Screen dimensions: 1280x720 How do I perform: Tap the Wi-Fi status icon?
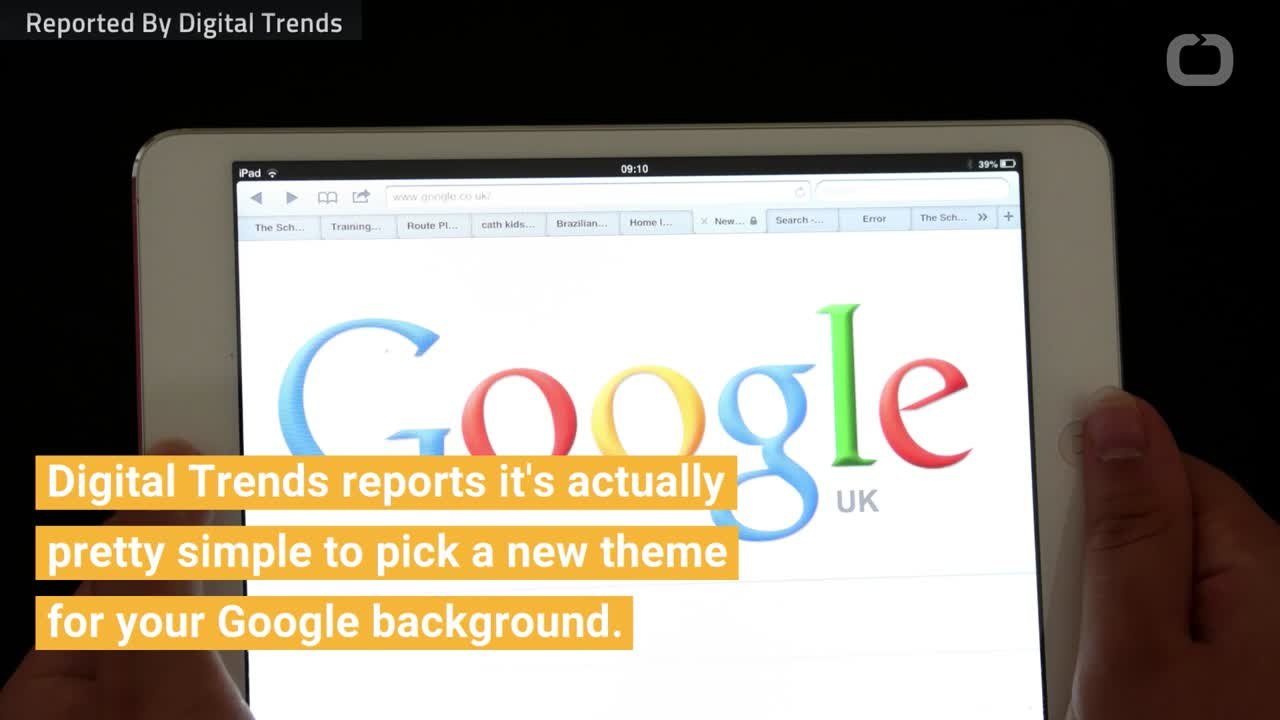272,174
